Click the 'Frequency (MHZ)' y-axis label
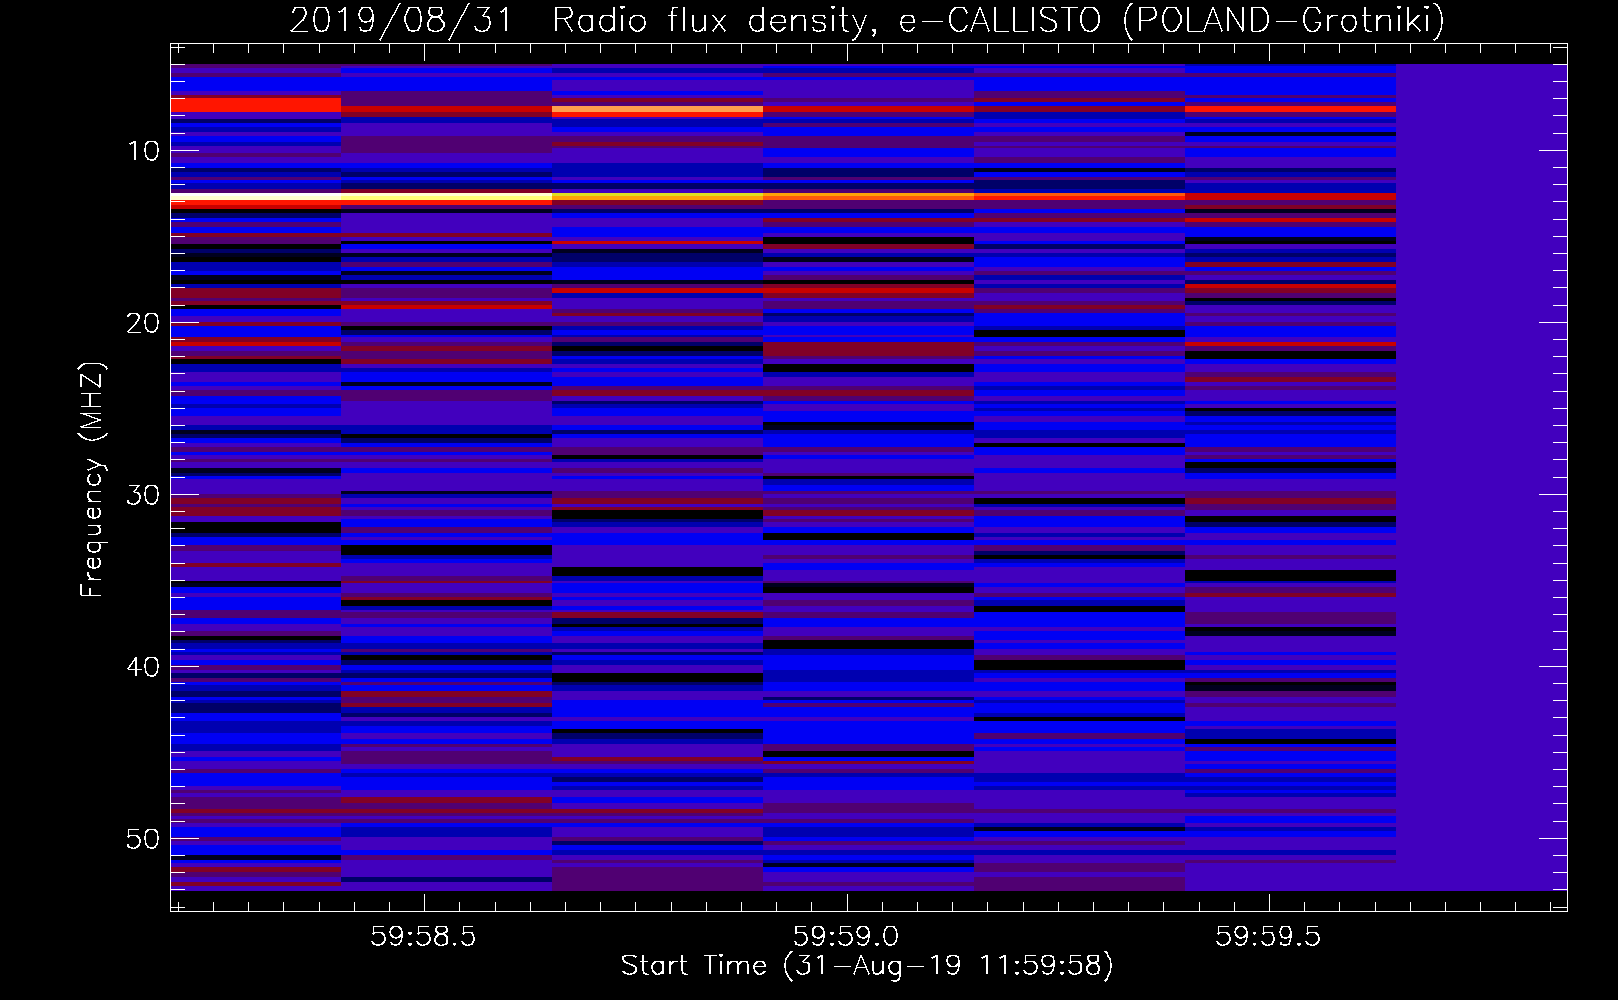The image size is (1618, 1000). pos(92,480)
